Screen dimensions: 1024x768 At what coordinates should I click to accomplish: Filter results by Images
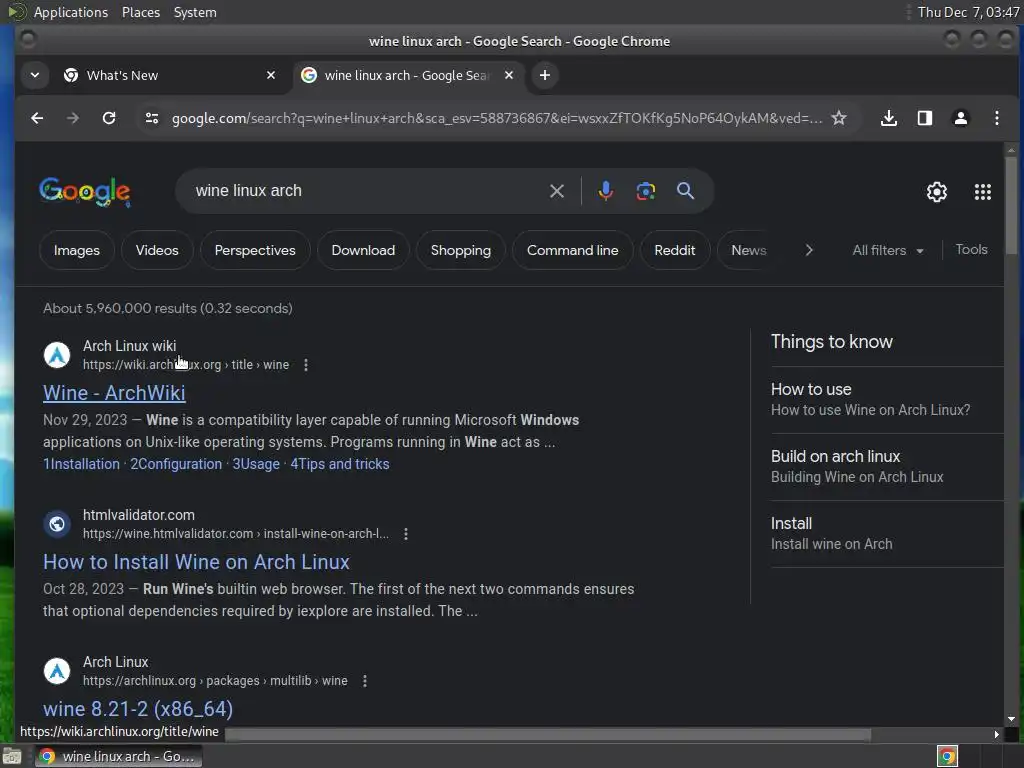(x=77, y=250)
